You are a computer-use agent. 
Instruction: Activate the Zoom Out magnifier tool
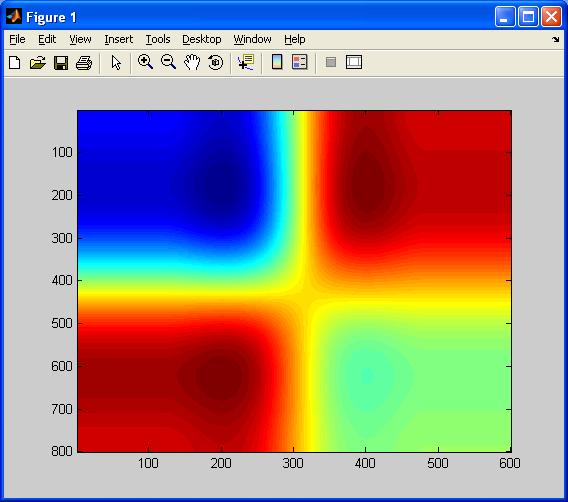pos(168,62)
